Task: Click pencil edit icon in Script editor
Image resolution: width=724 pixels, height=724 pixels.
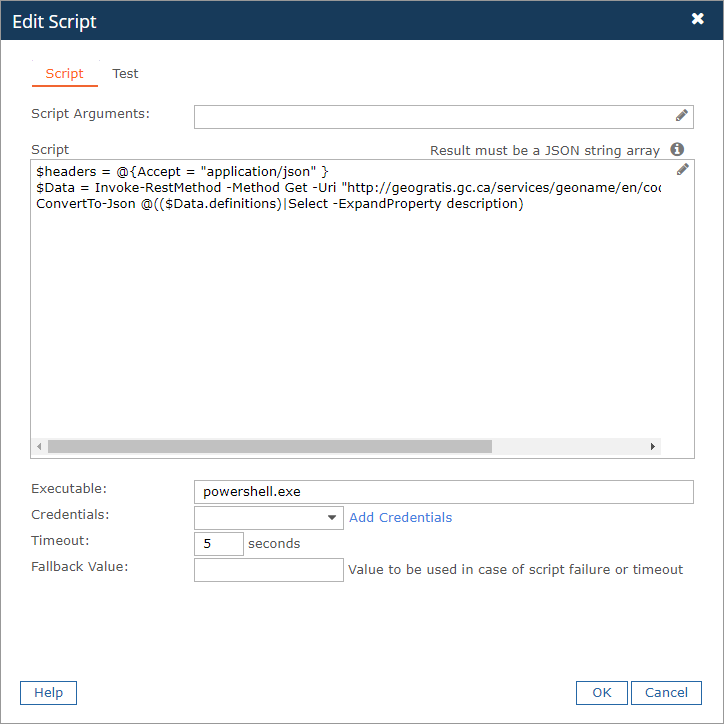Action: point(682,169)
